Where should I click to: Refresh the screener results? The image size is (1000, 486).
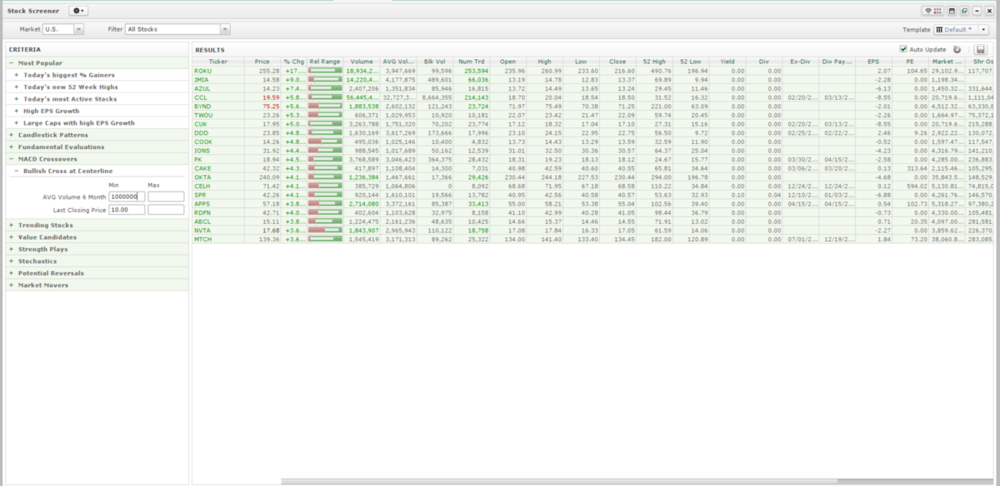click(x=957, y=49)
